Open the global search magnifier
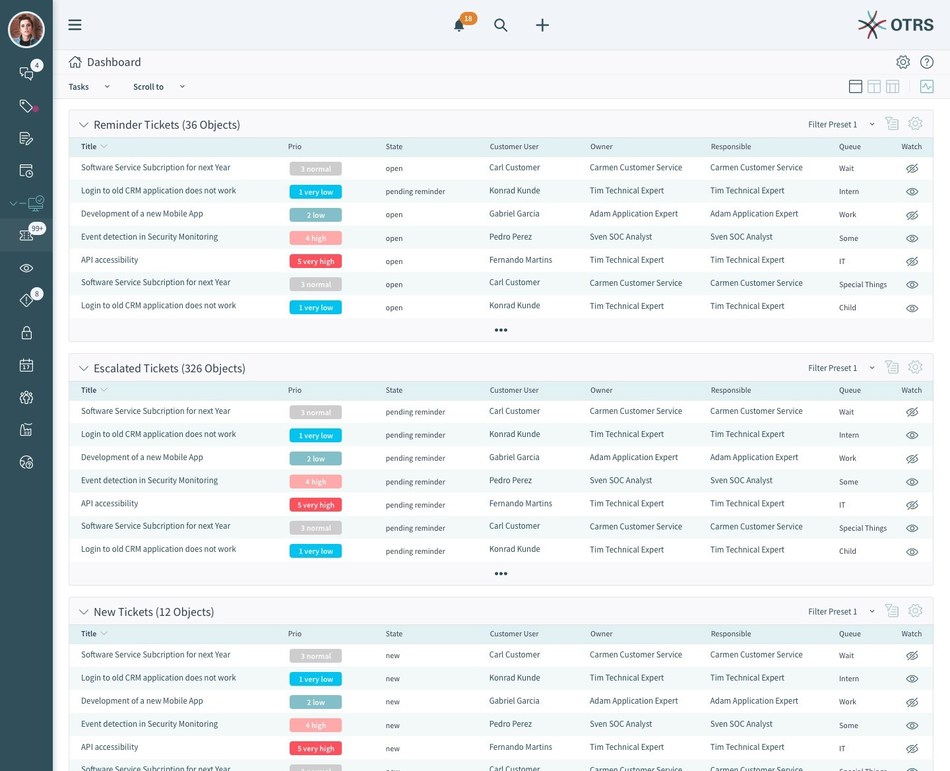Image resolution: width=950 pixels, height=771 pixels. click(500, 25)
